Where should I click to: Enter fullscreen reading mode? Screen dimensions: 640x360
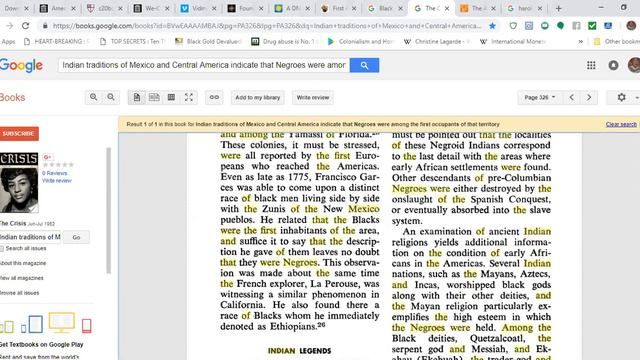(189, 98)
